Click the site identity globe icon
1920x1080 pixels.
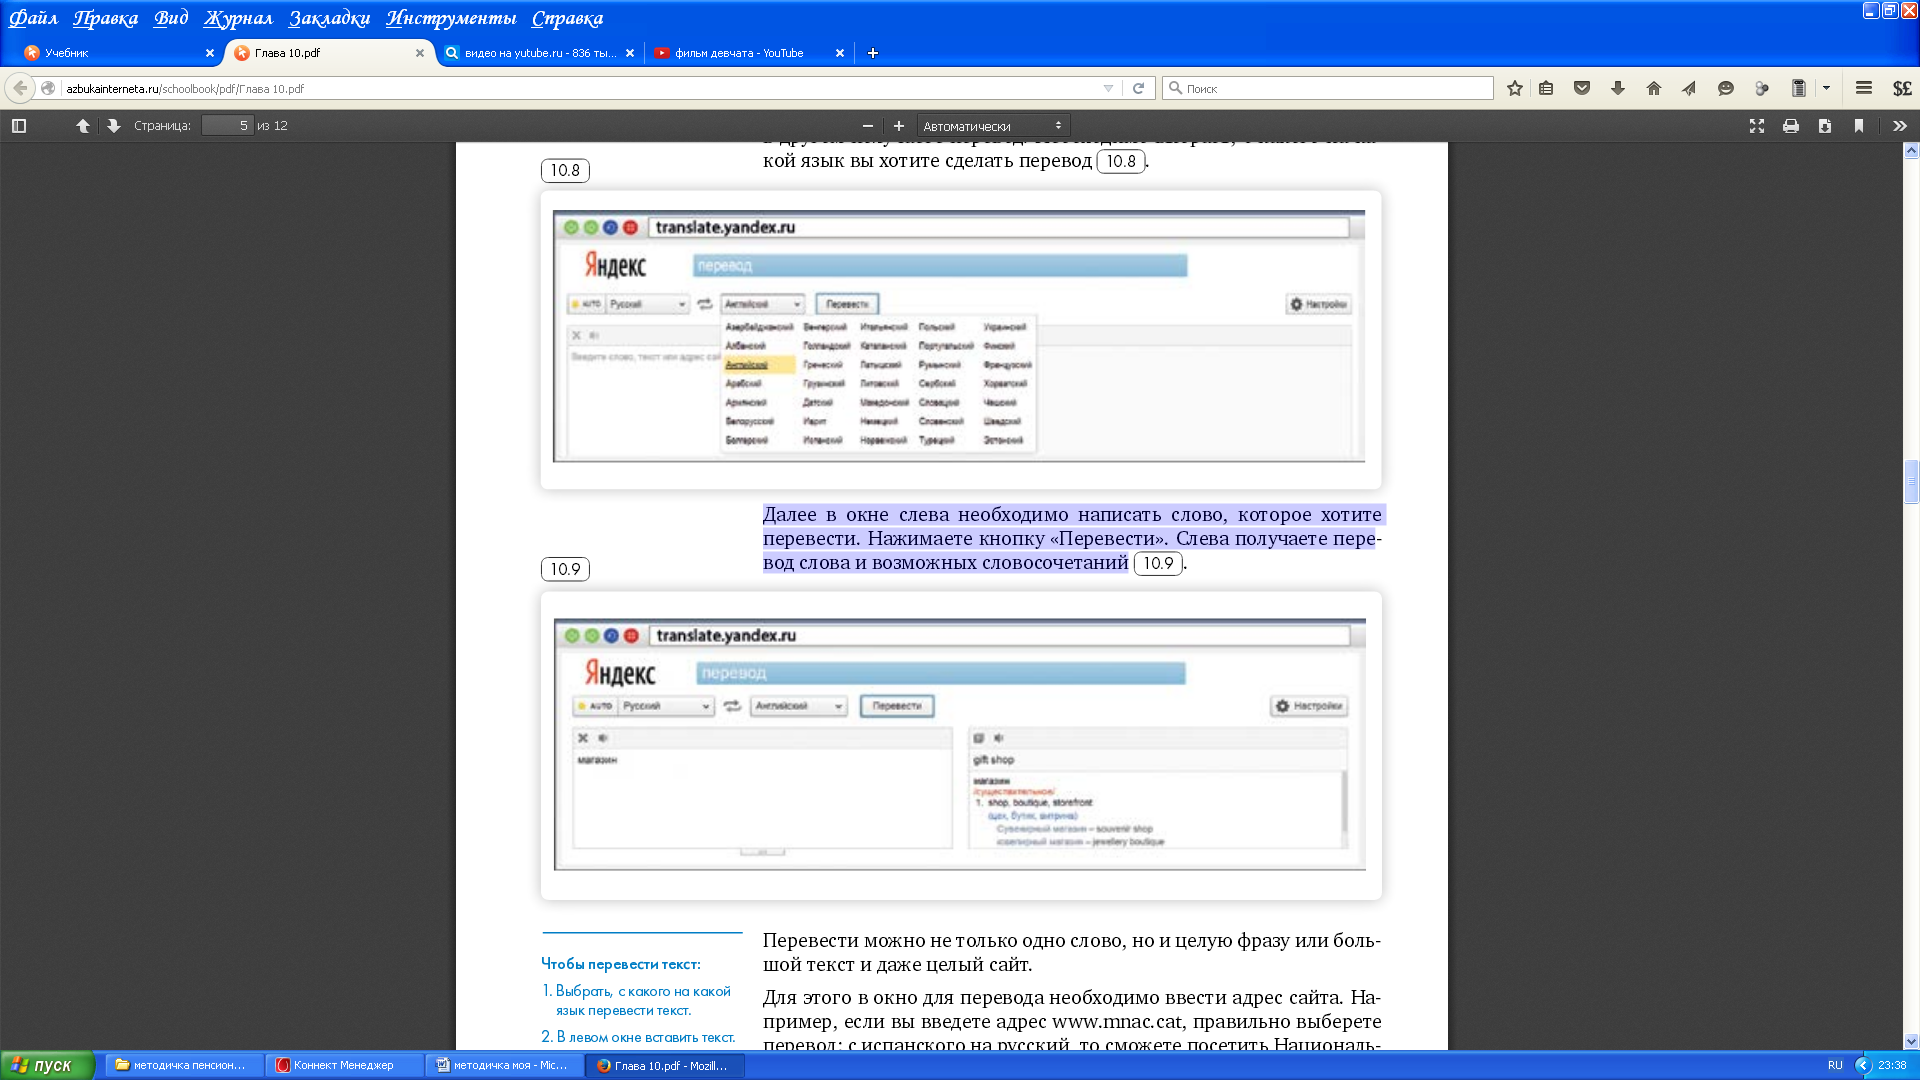pos(48,88)
